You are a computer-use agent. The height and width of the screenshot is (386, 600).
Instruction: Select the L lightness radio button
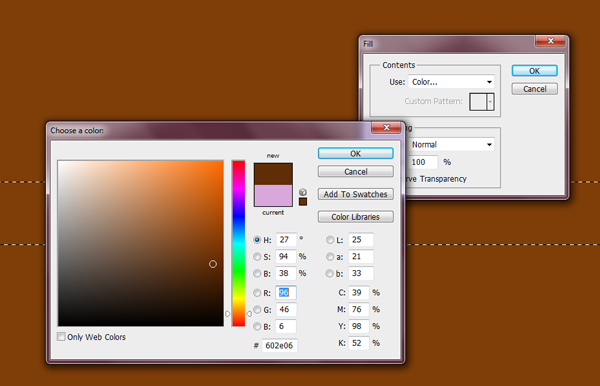point(330,240)
